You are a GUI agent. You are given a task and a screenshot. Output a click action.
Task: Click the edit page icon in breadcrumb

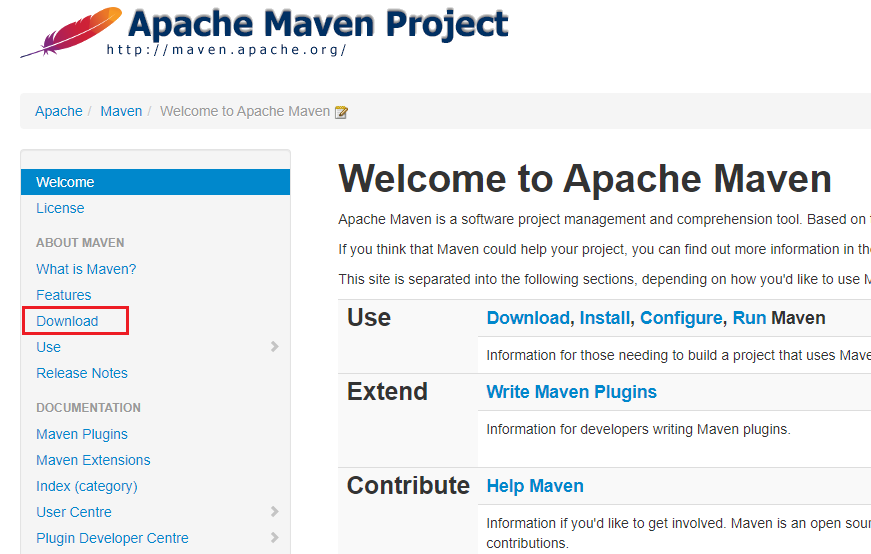coord(341,112)
